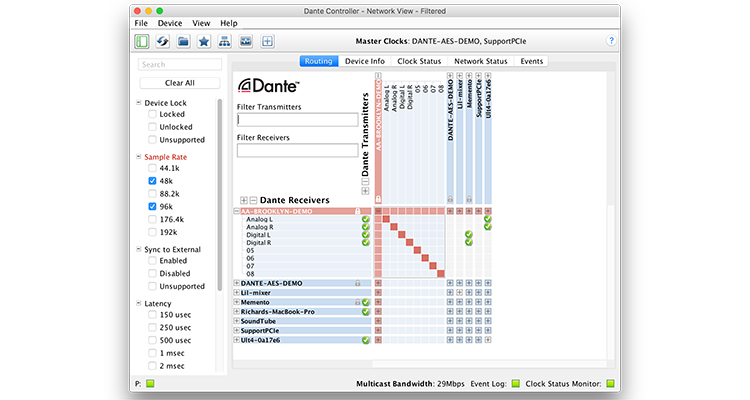The image size is (750, 400).
Task: Select the Routing tab
Action: tap(319, 61)
